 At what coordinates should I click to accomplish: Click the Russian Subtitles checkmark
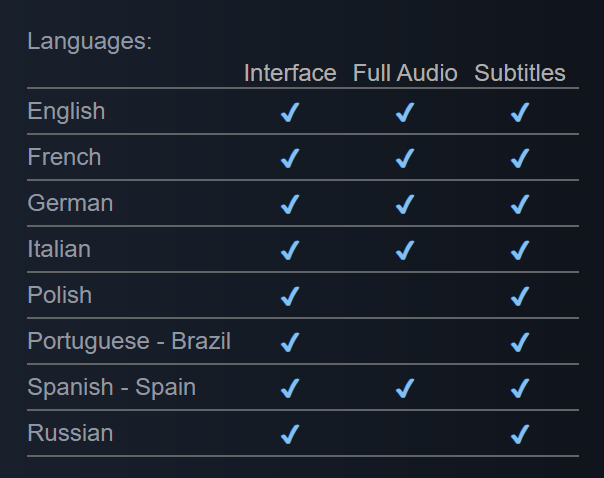(x=519, y=435)
